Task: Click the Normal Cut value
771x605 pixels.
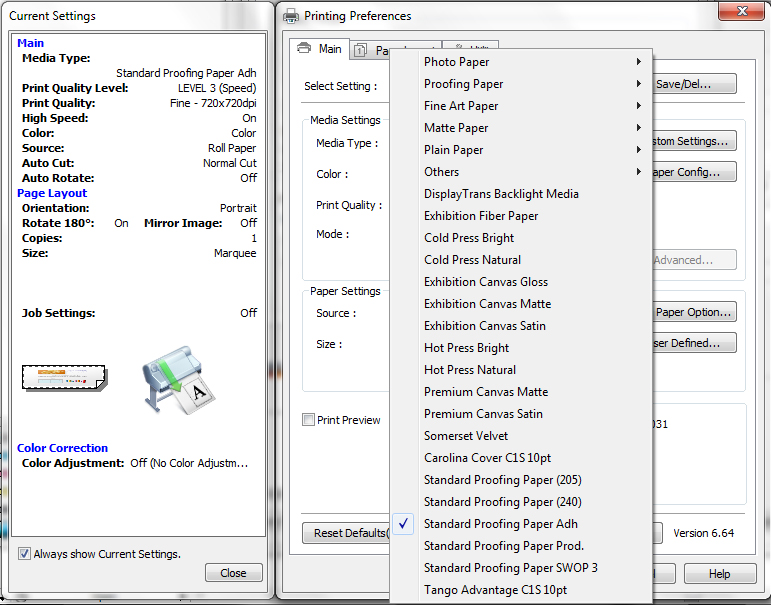Action: coord(230,163)
